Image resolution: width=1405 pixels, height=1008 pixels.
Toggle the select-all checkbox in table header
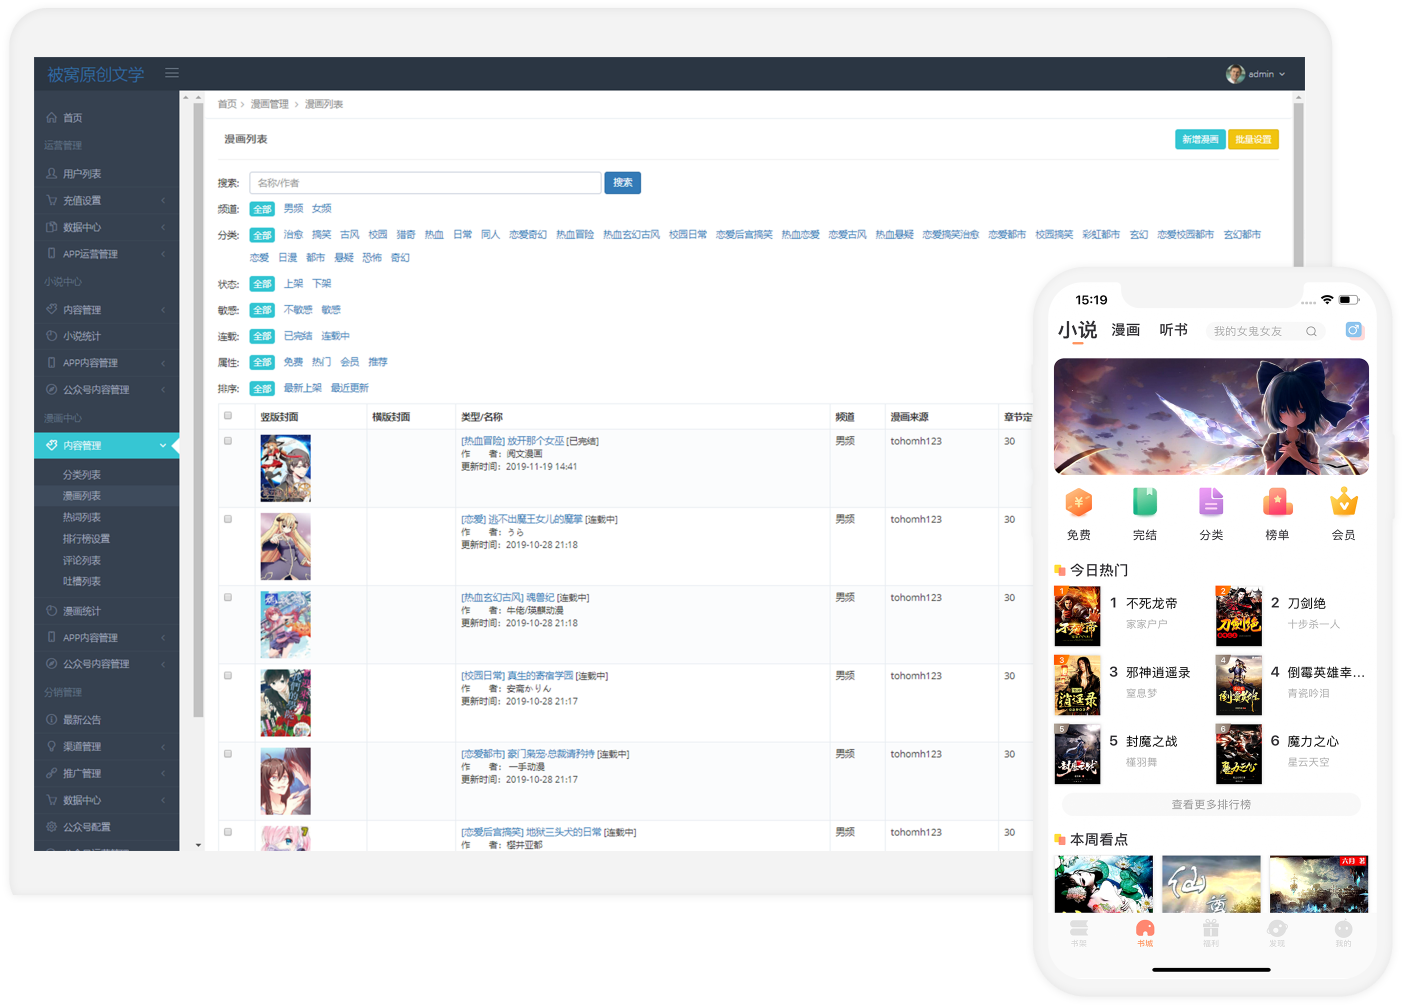click(x=228, y=416)
